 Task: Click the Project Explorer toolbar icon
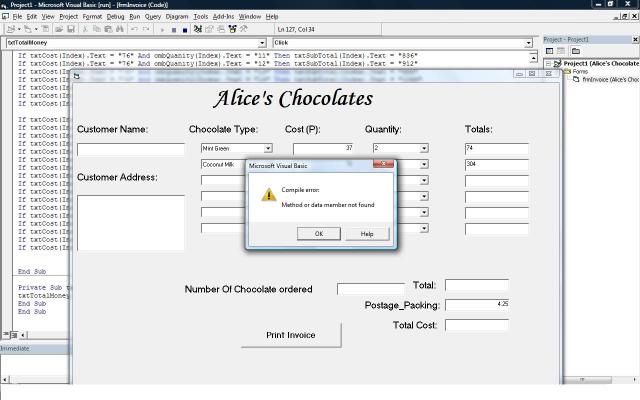coord(199,29)
